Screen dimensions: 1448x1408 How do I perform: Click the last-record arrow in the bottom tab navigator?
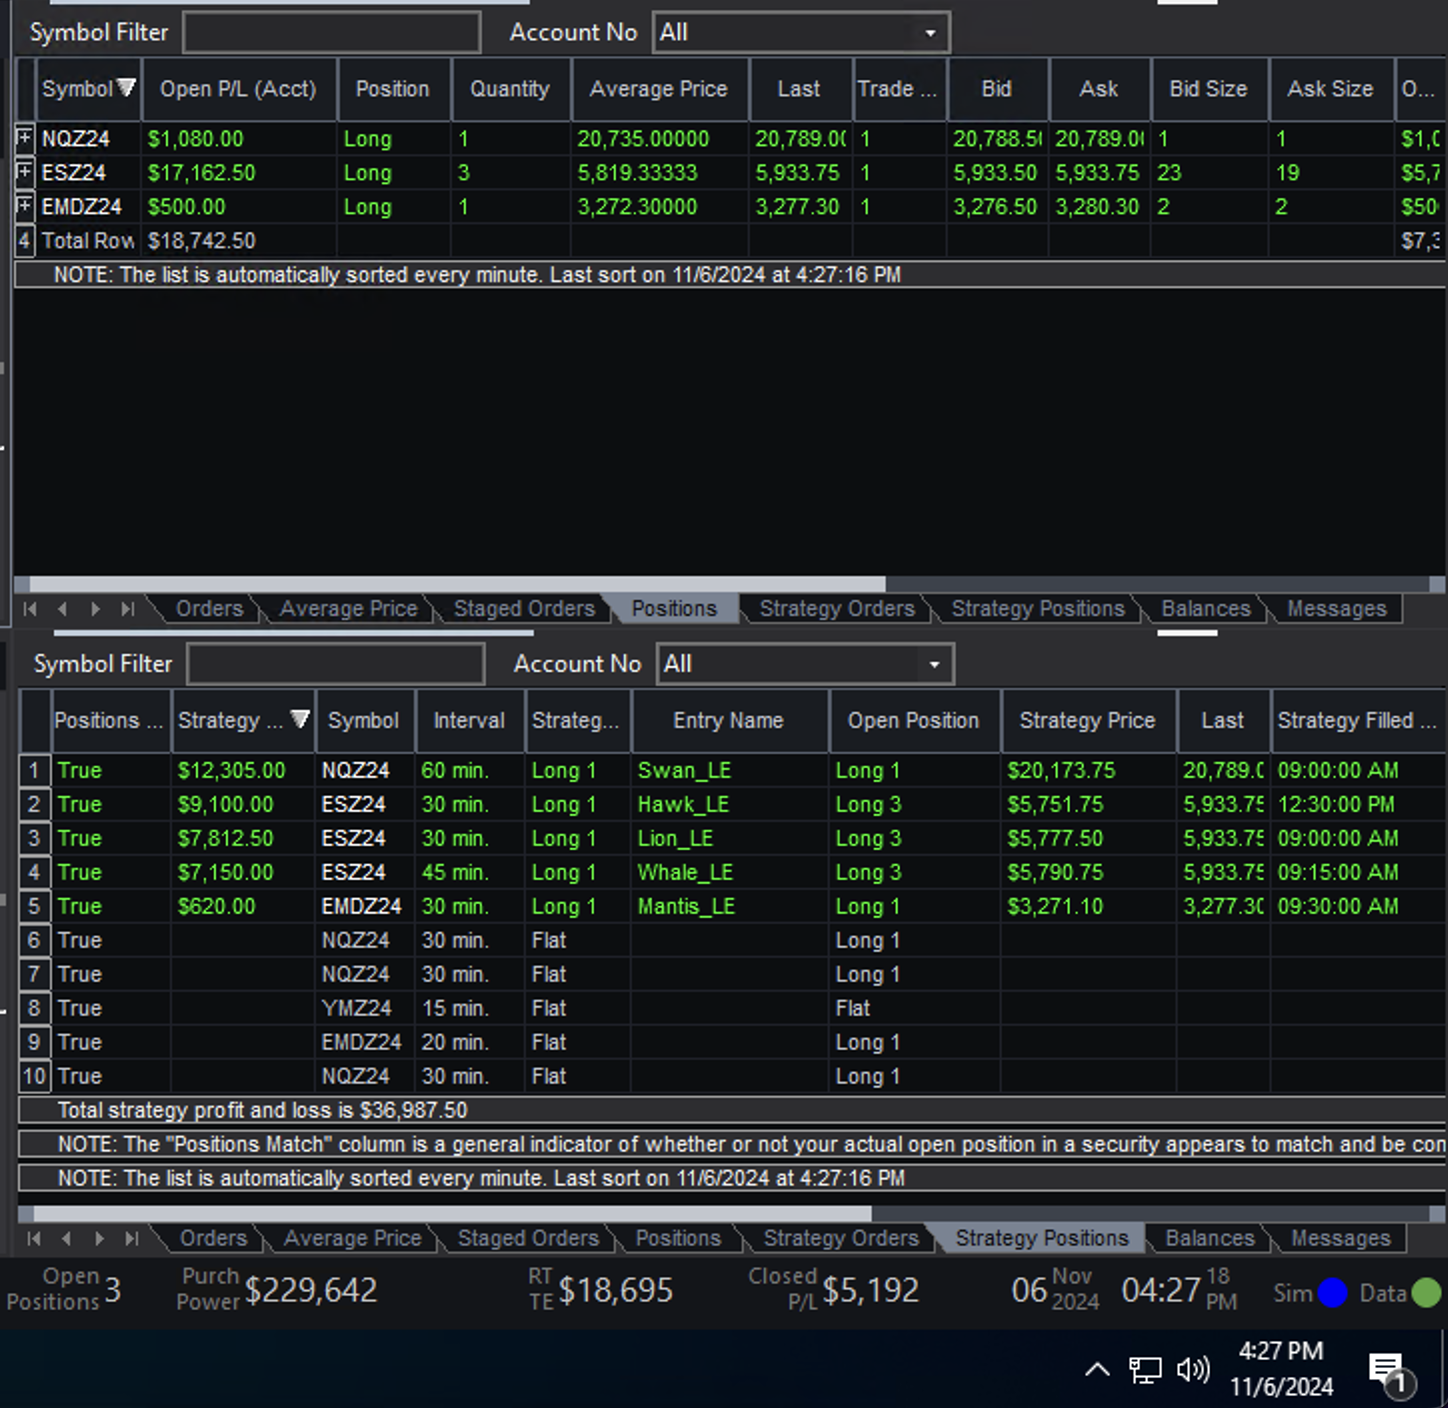click(x=131, y=1238)
